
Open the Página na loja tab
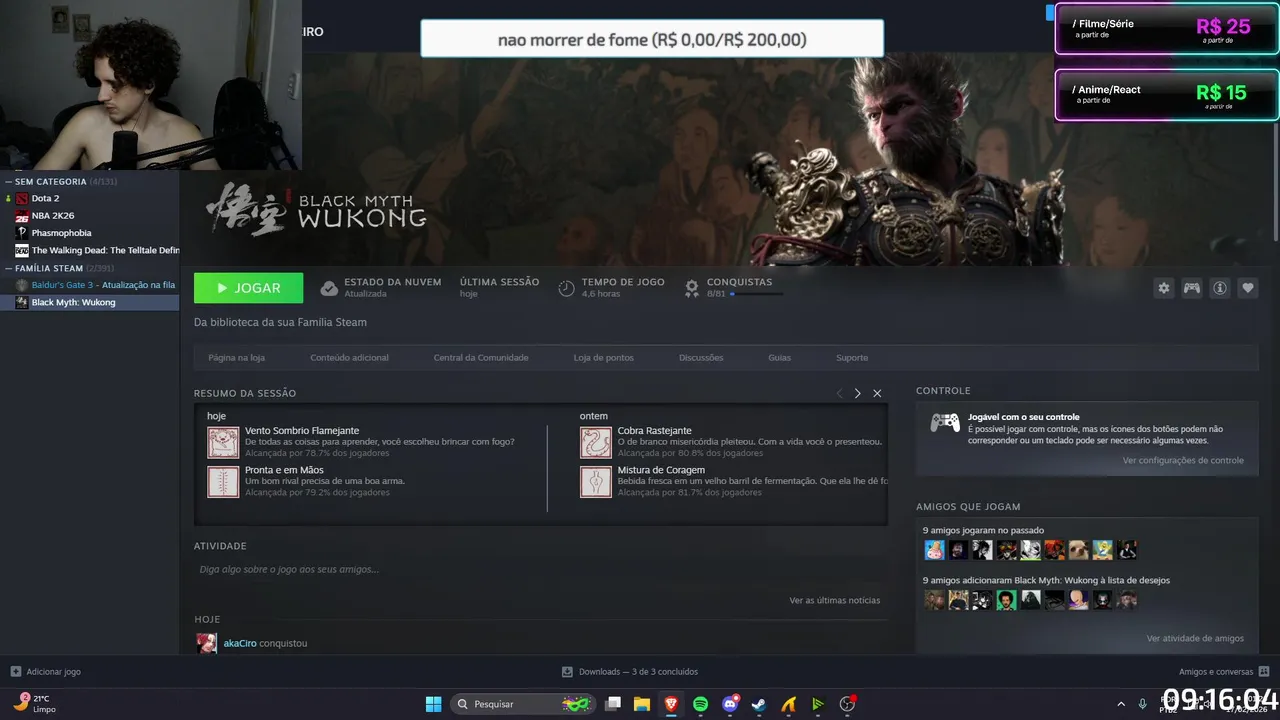[x=237, y=357]
